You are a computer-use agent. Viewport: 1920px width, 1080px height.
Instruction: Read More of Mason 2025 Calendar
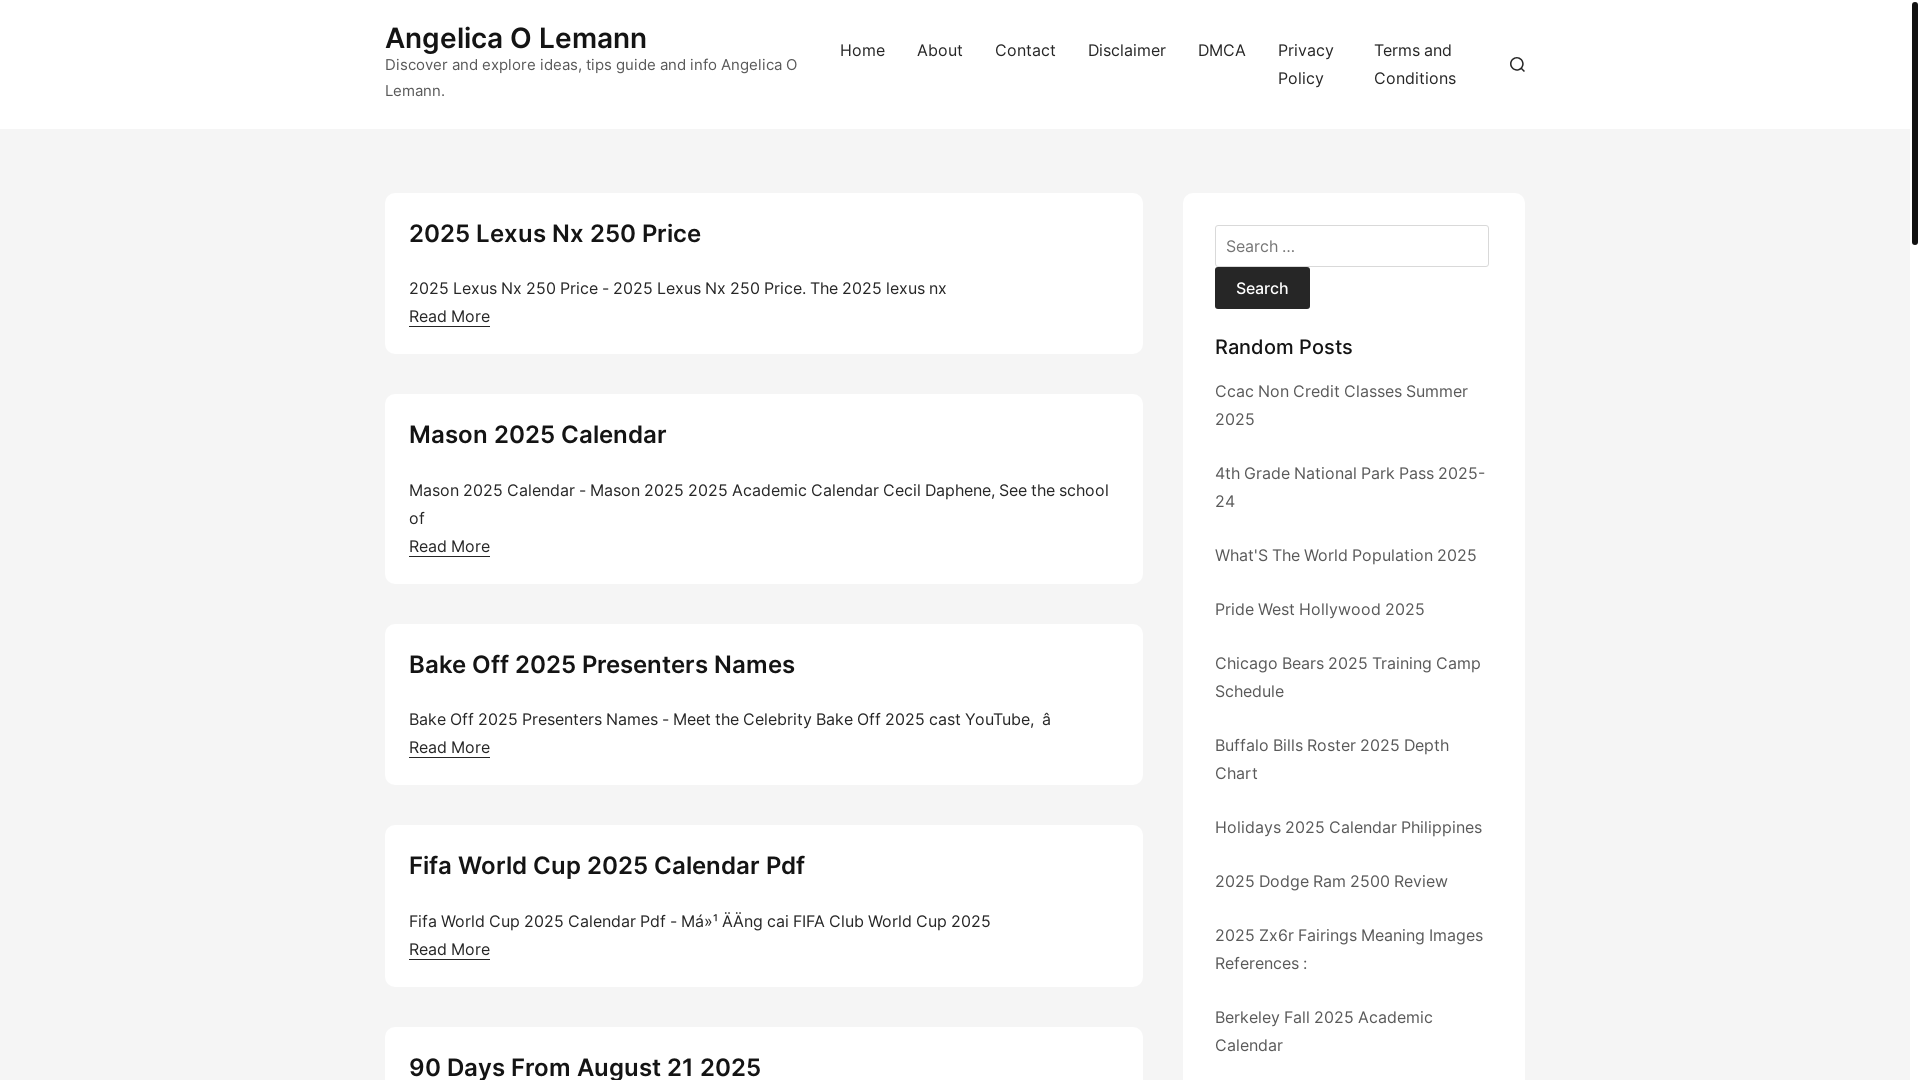pos(449,546)
